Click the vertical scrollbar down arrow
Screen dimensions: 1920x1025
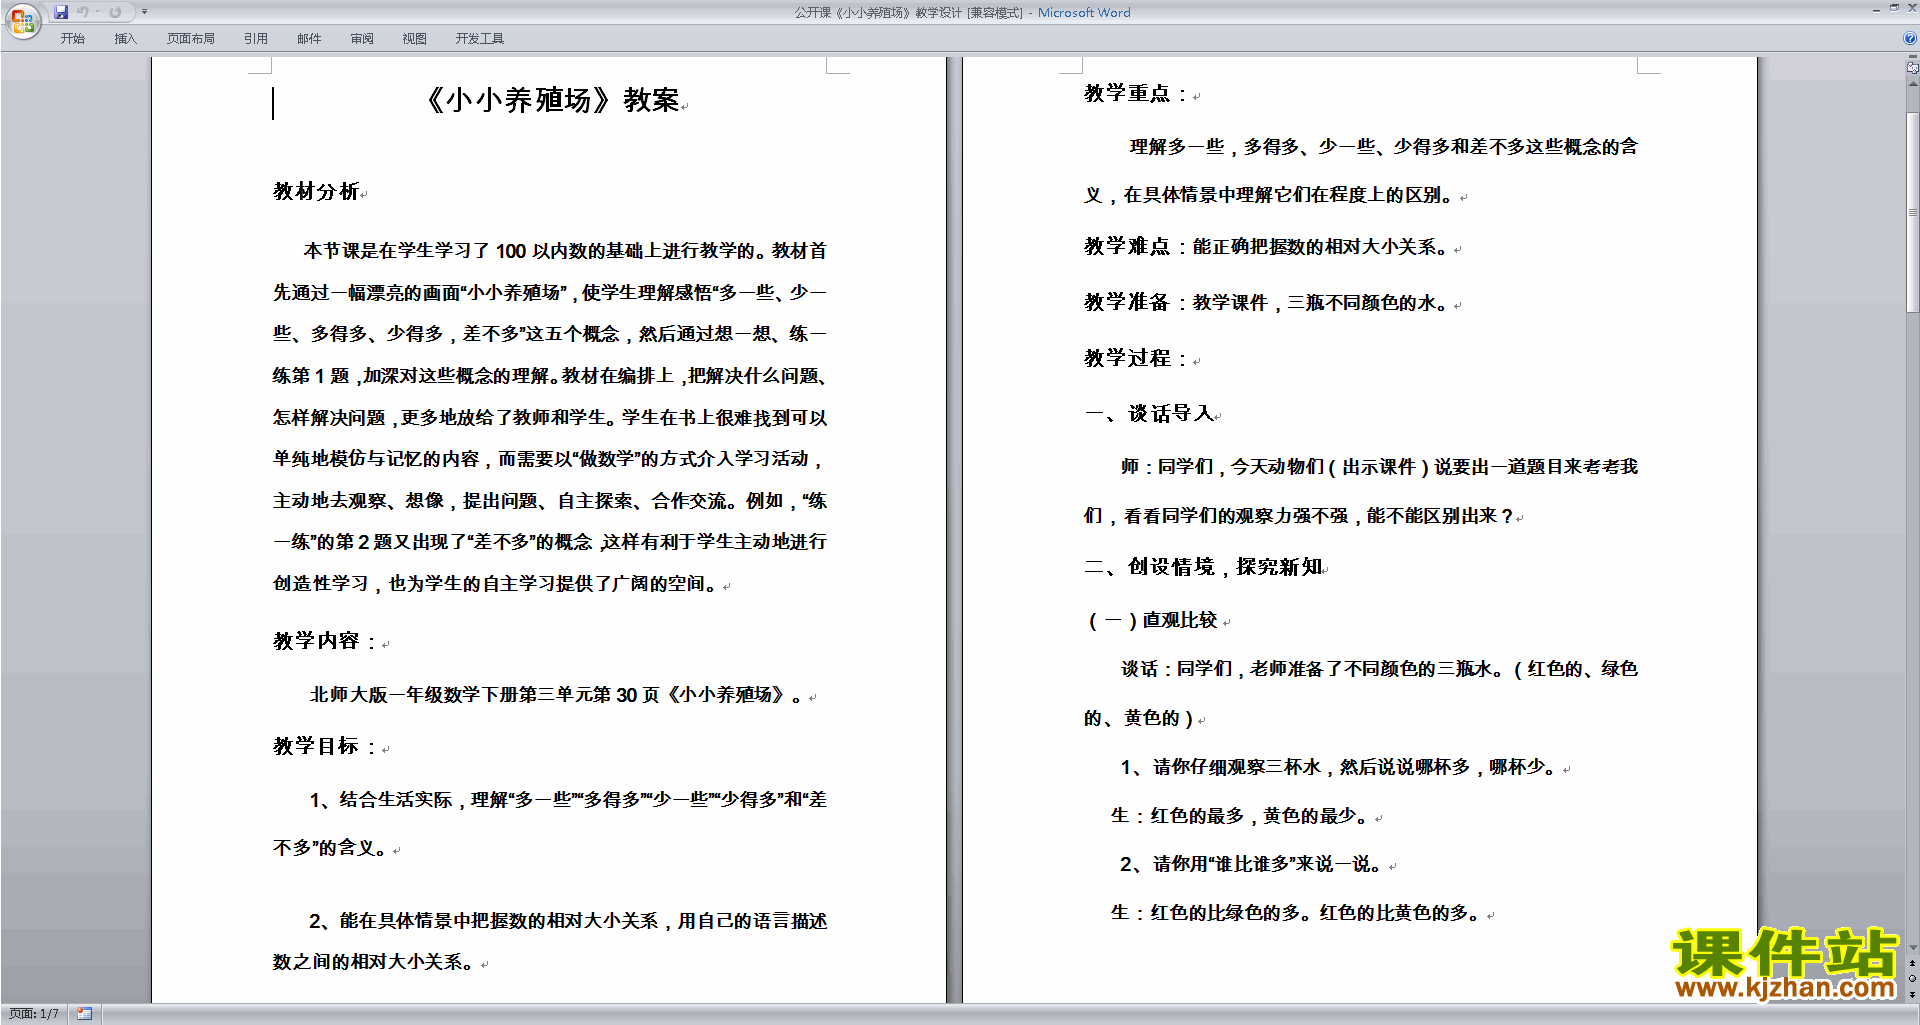pos(1912,947)
